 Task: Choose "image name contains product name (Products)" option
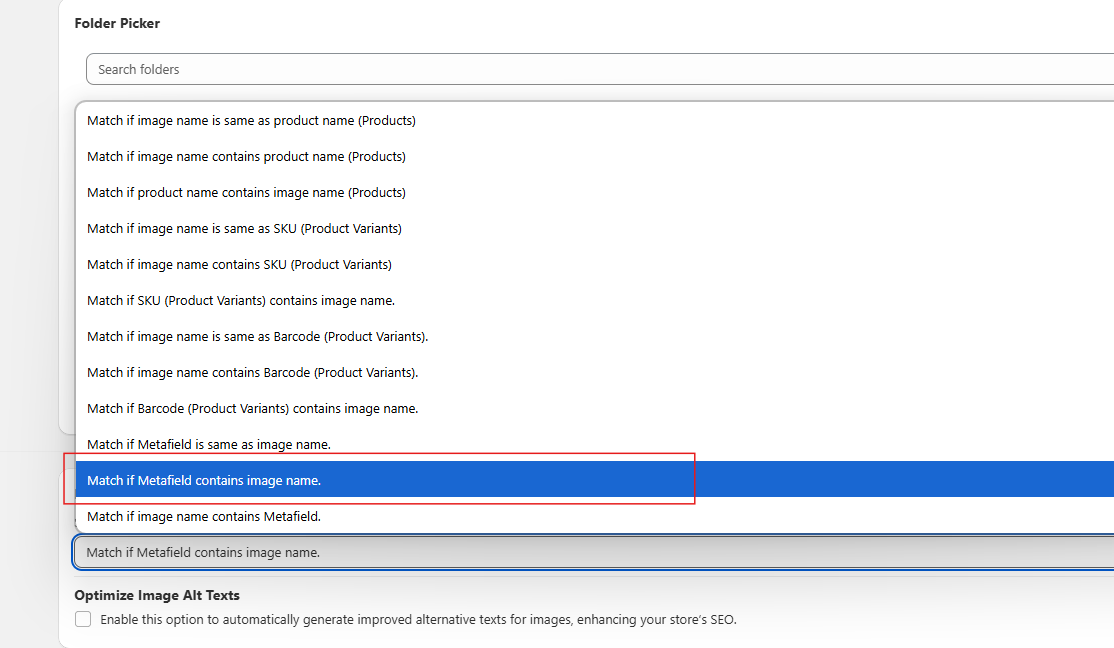click(246, 157)
